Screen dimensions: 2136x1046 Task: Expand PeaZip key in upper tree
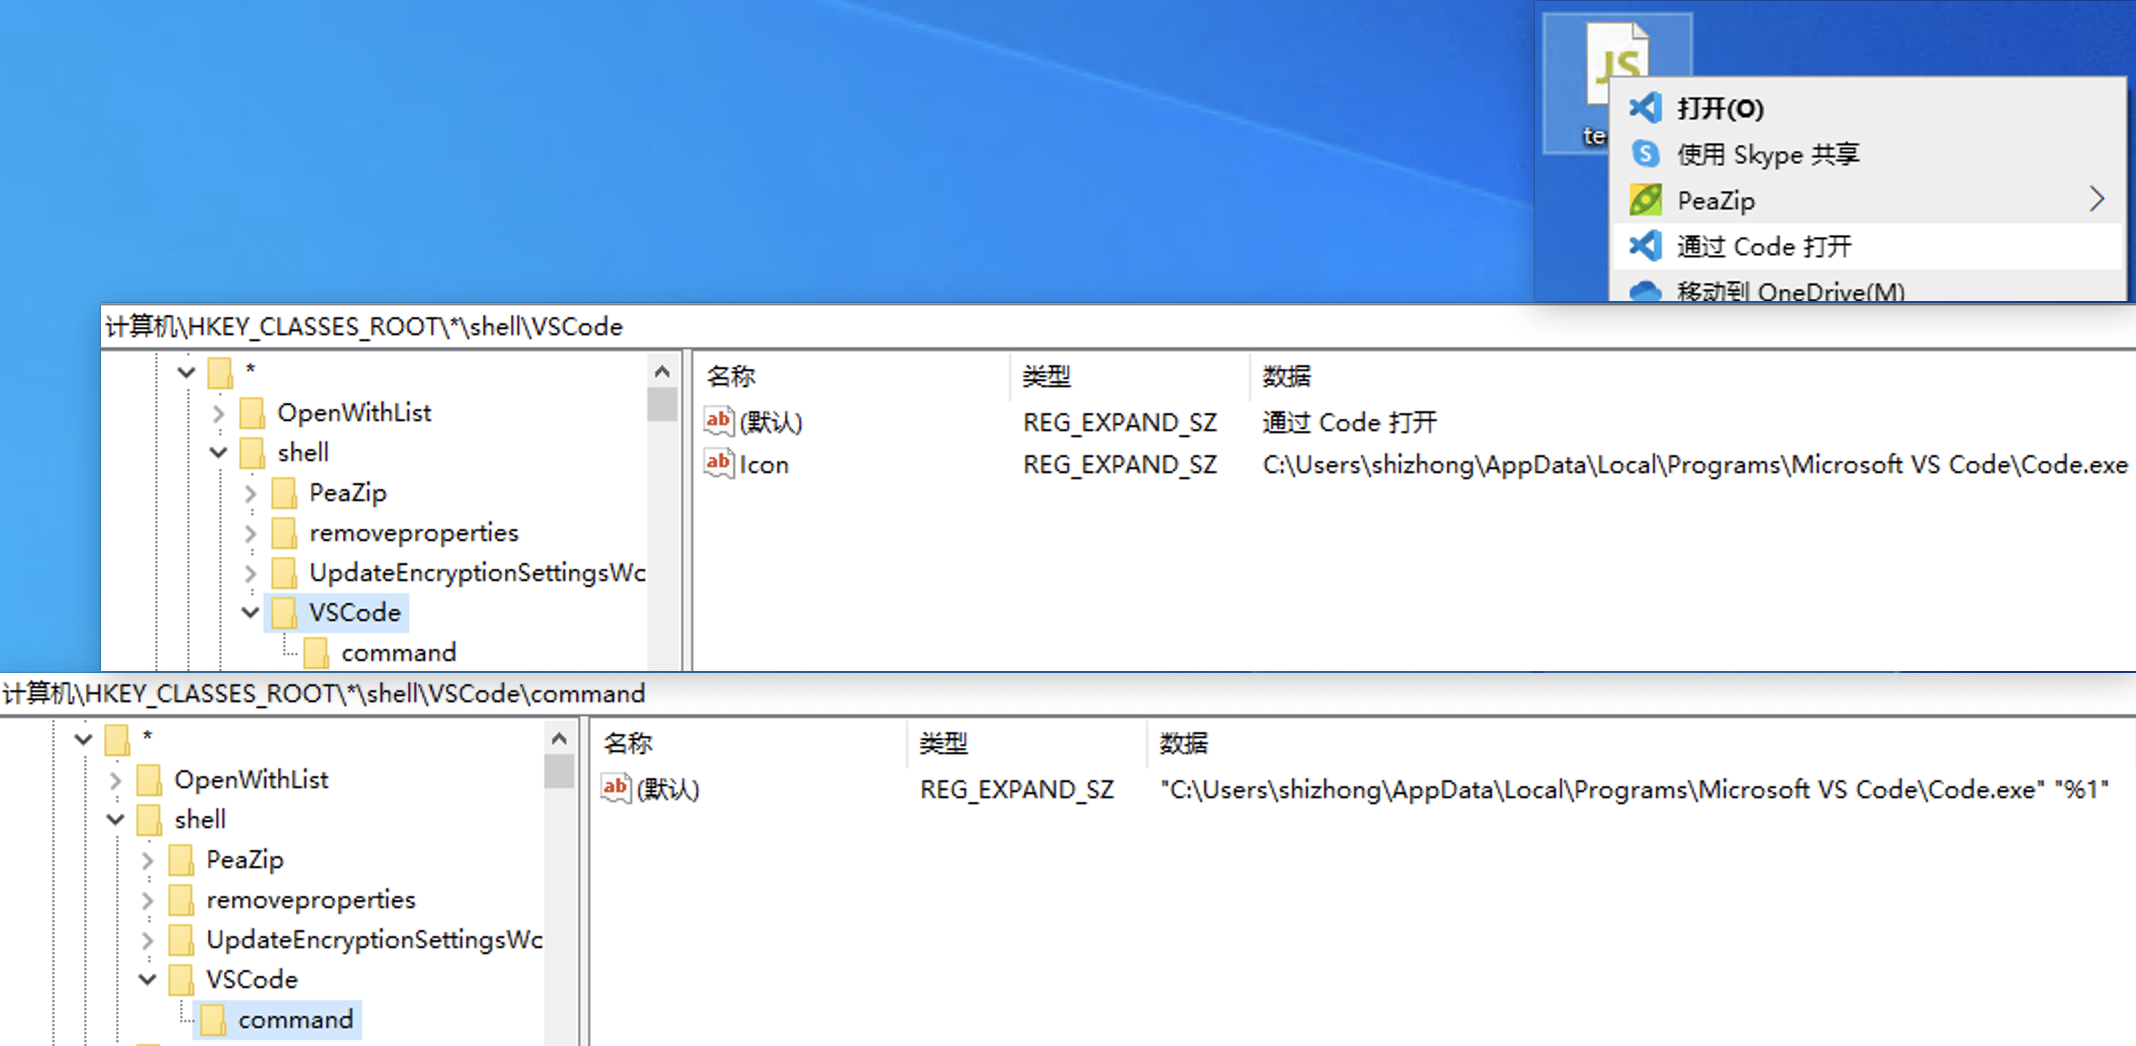(250, 492)
